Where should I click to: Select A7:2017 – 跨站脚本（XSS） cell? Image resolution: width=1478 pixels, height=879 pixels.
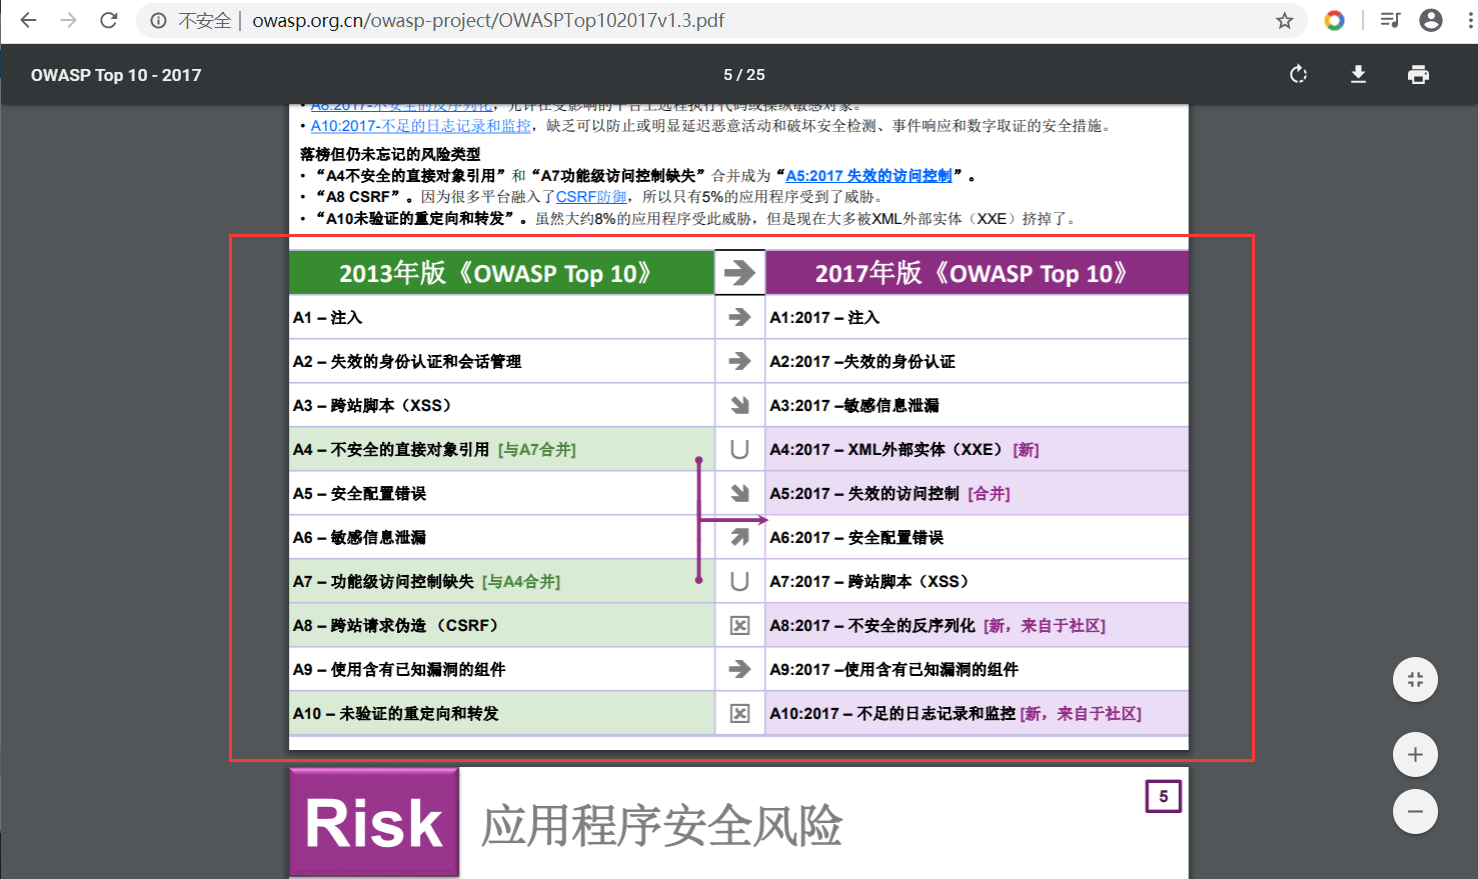point(977,581)
